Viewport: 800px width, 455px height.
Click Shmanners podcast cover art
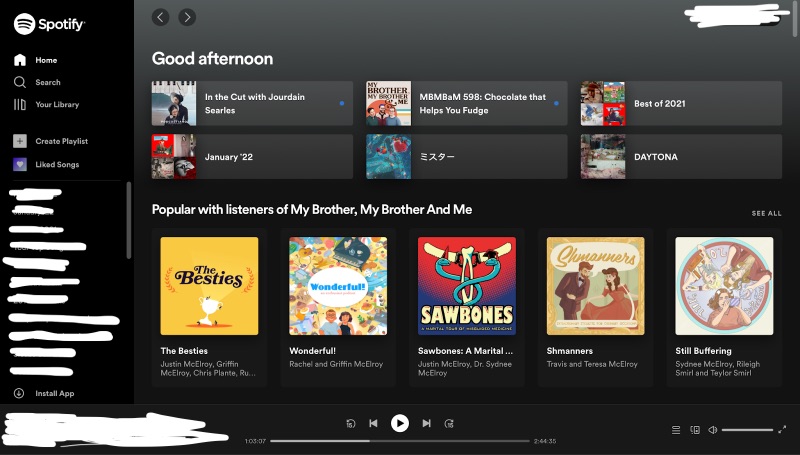pyautogui.click(x=595, y=286)
